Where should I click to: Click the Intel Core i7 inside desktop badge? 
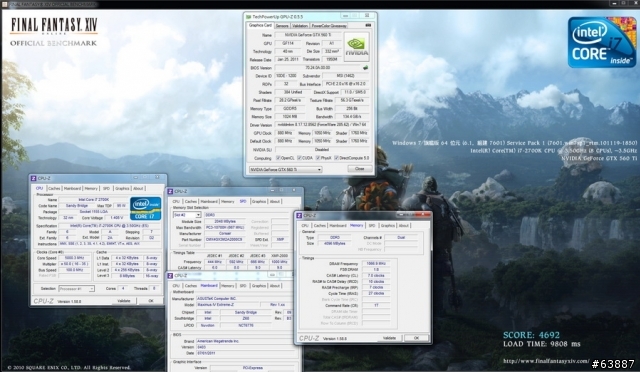point(602,42)
